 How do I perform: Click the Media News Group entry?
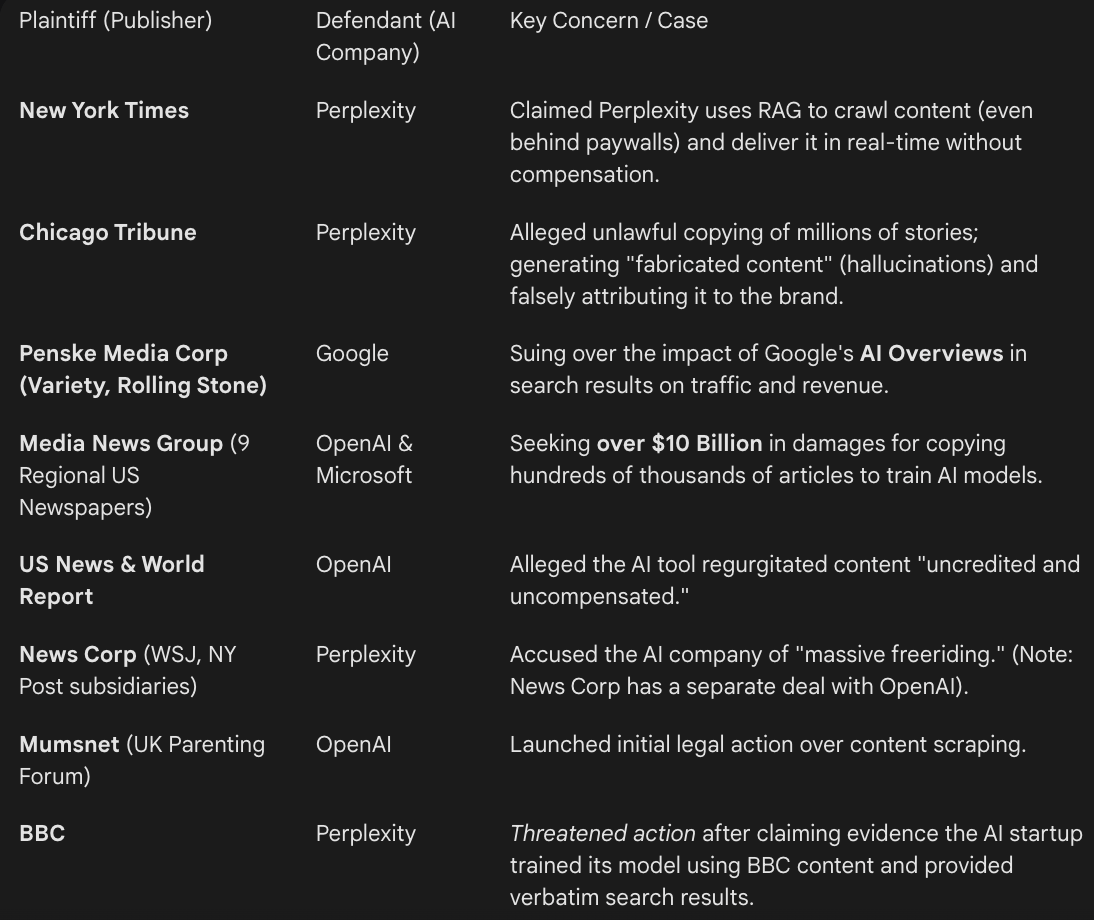pos(134,475)
